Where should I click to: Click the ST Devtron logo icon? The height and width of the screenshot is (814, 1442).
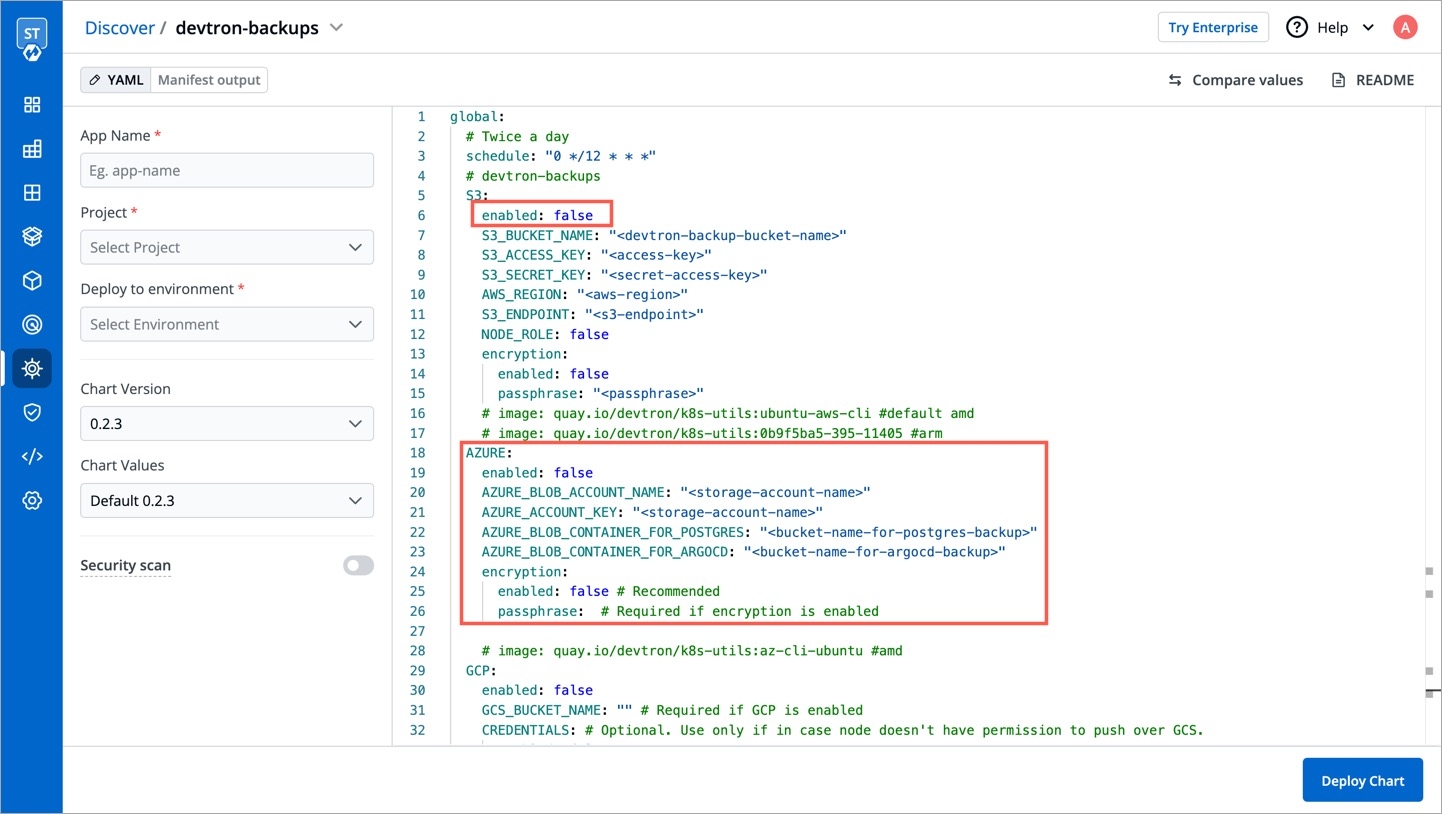tap(32, 39)
